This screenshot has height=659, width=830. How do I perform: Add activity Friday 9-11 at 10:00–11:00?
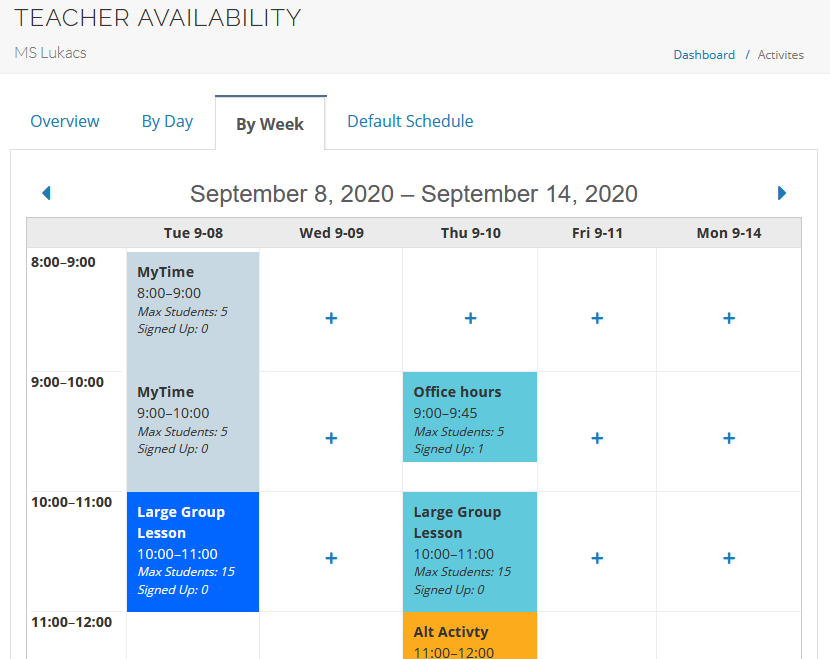(597, 558)
